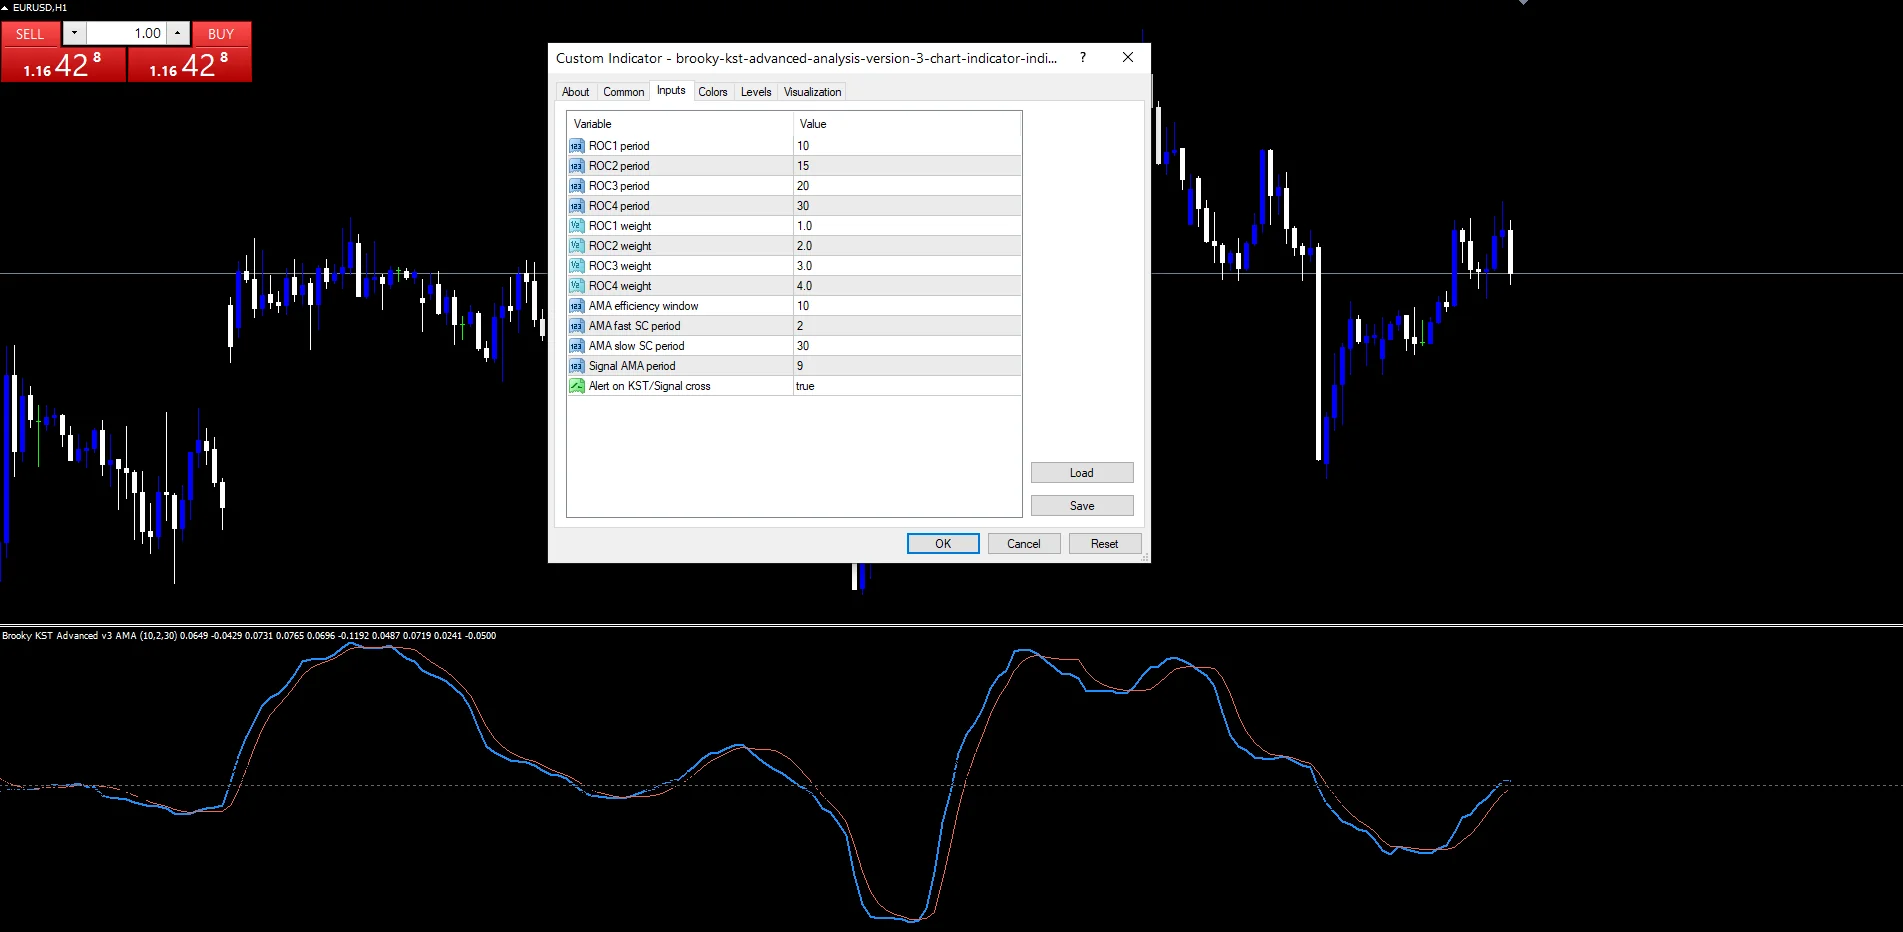
Task: Close the Custom Indicator dialog
Action: (1128, 58)
